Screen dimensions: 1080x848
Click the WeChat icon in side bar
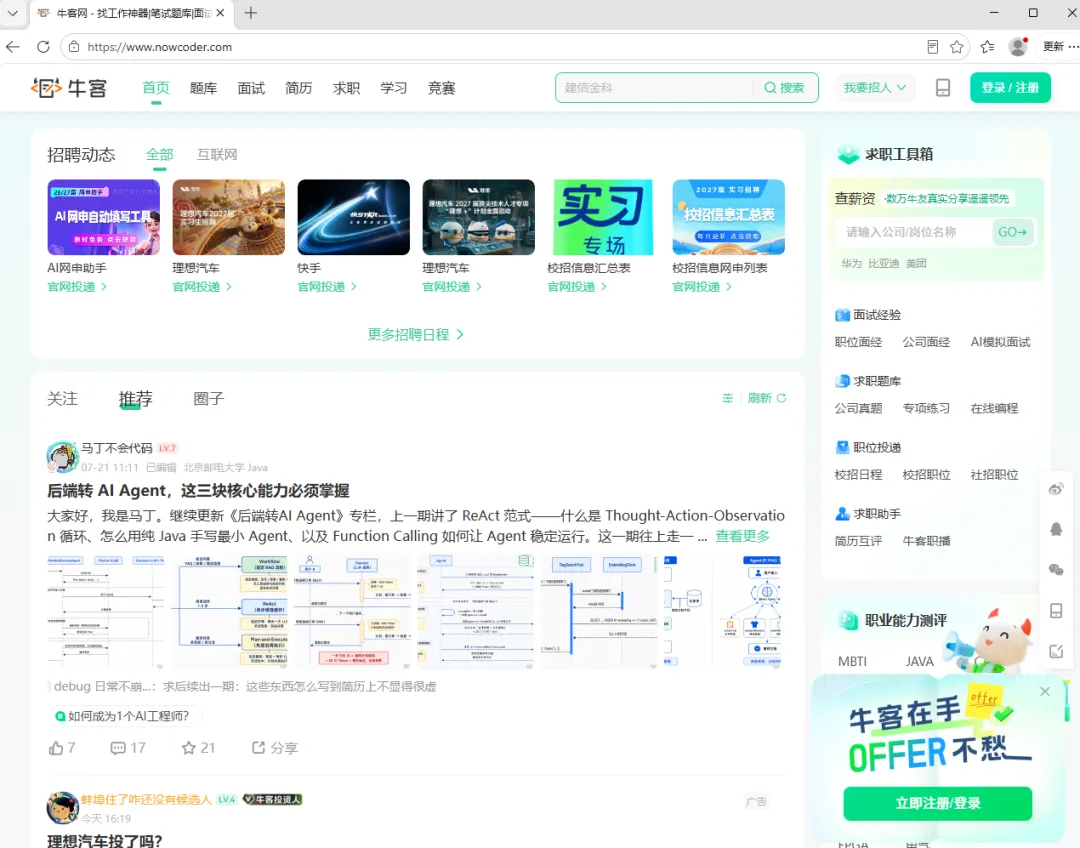1056,570
